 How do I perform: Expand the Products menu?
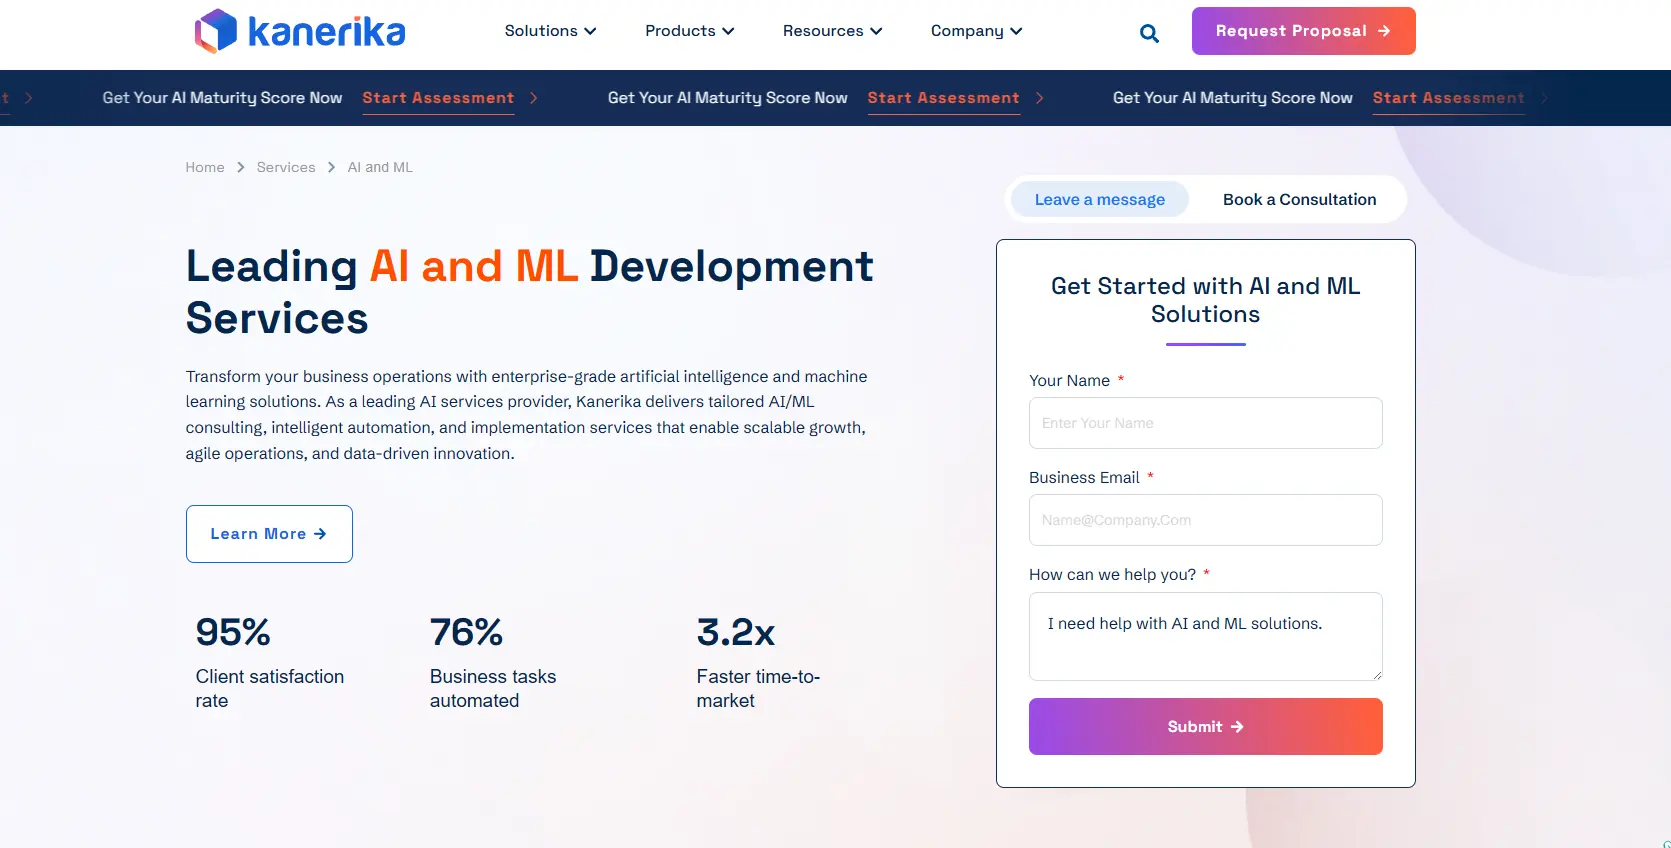click(690, 31)
